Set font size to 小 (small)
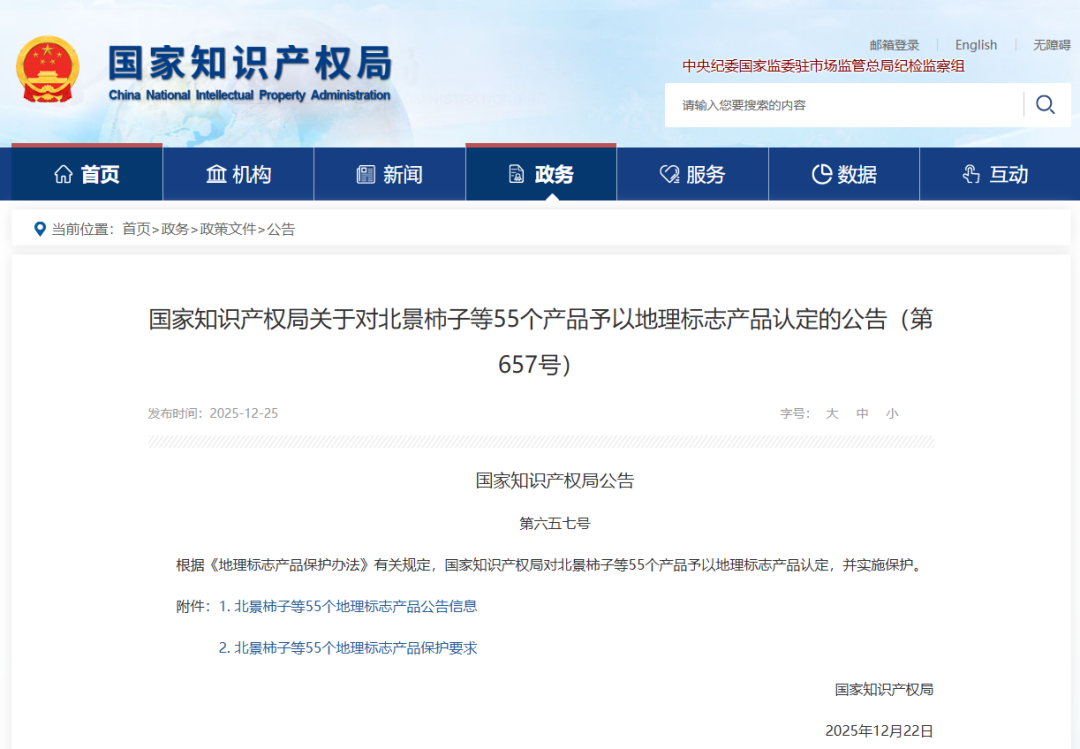The width and height of the screenshot is (1080, 749). coord(892,414)
